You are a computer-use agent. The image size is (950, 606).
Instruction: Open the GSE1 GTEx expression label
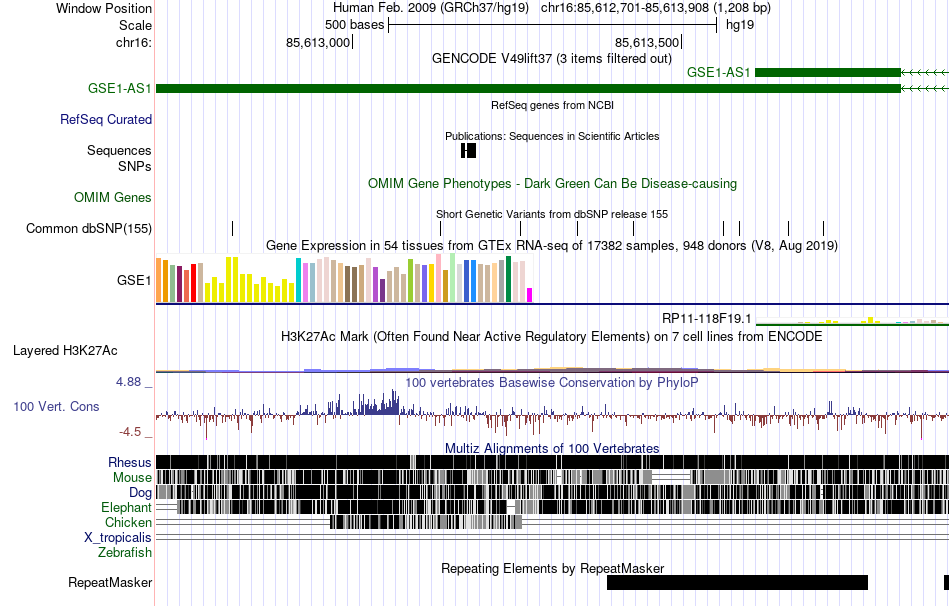134,280
